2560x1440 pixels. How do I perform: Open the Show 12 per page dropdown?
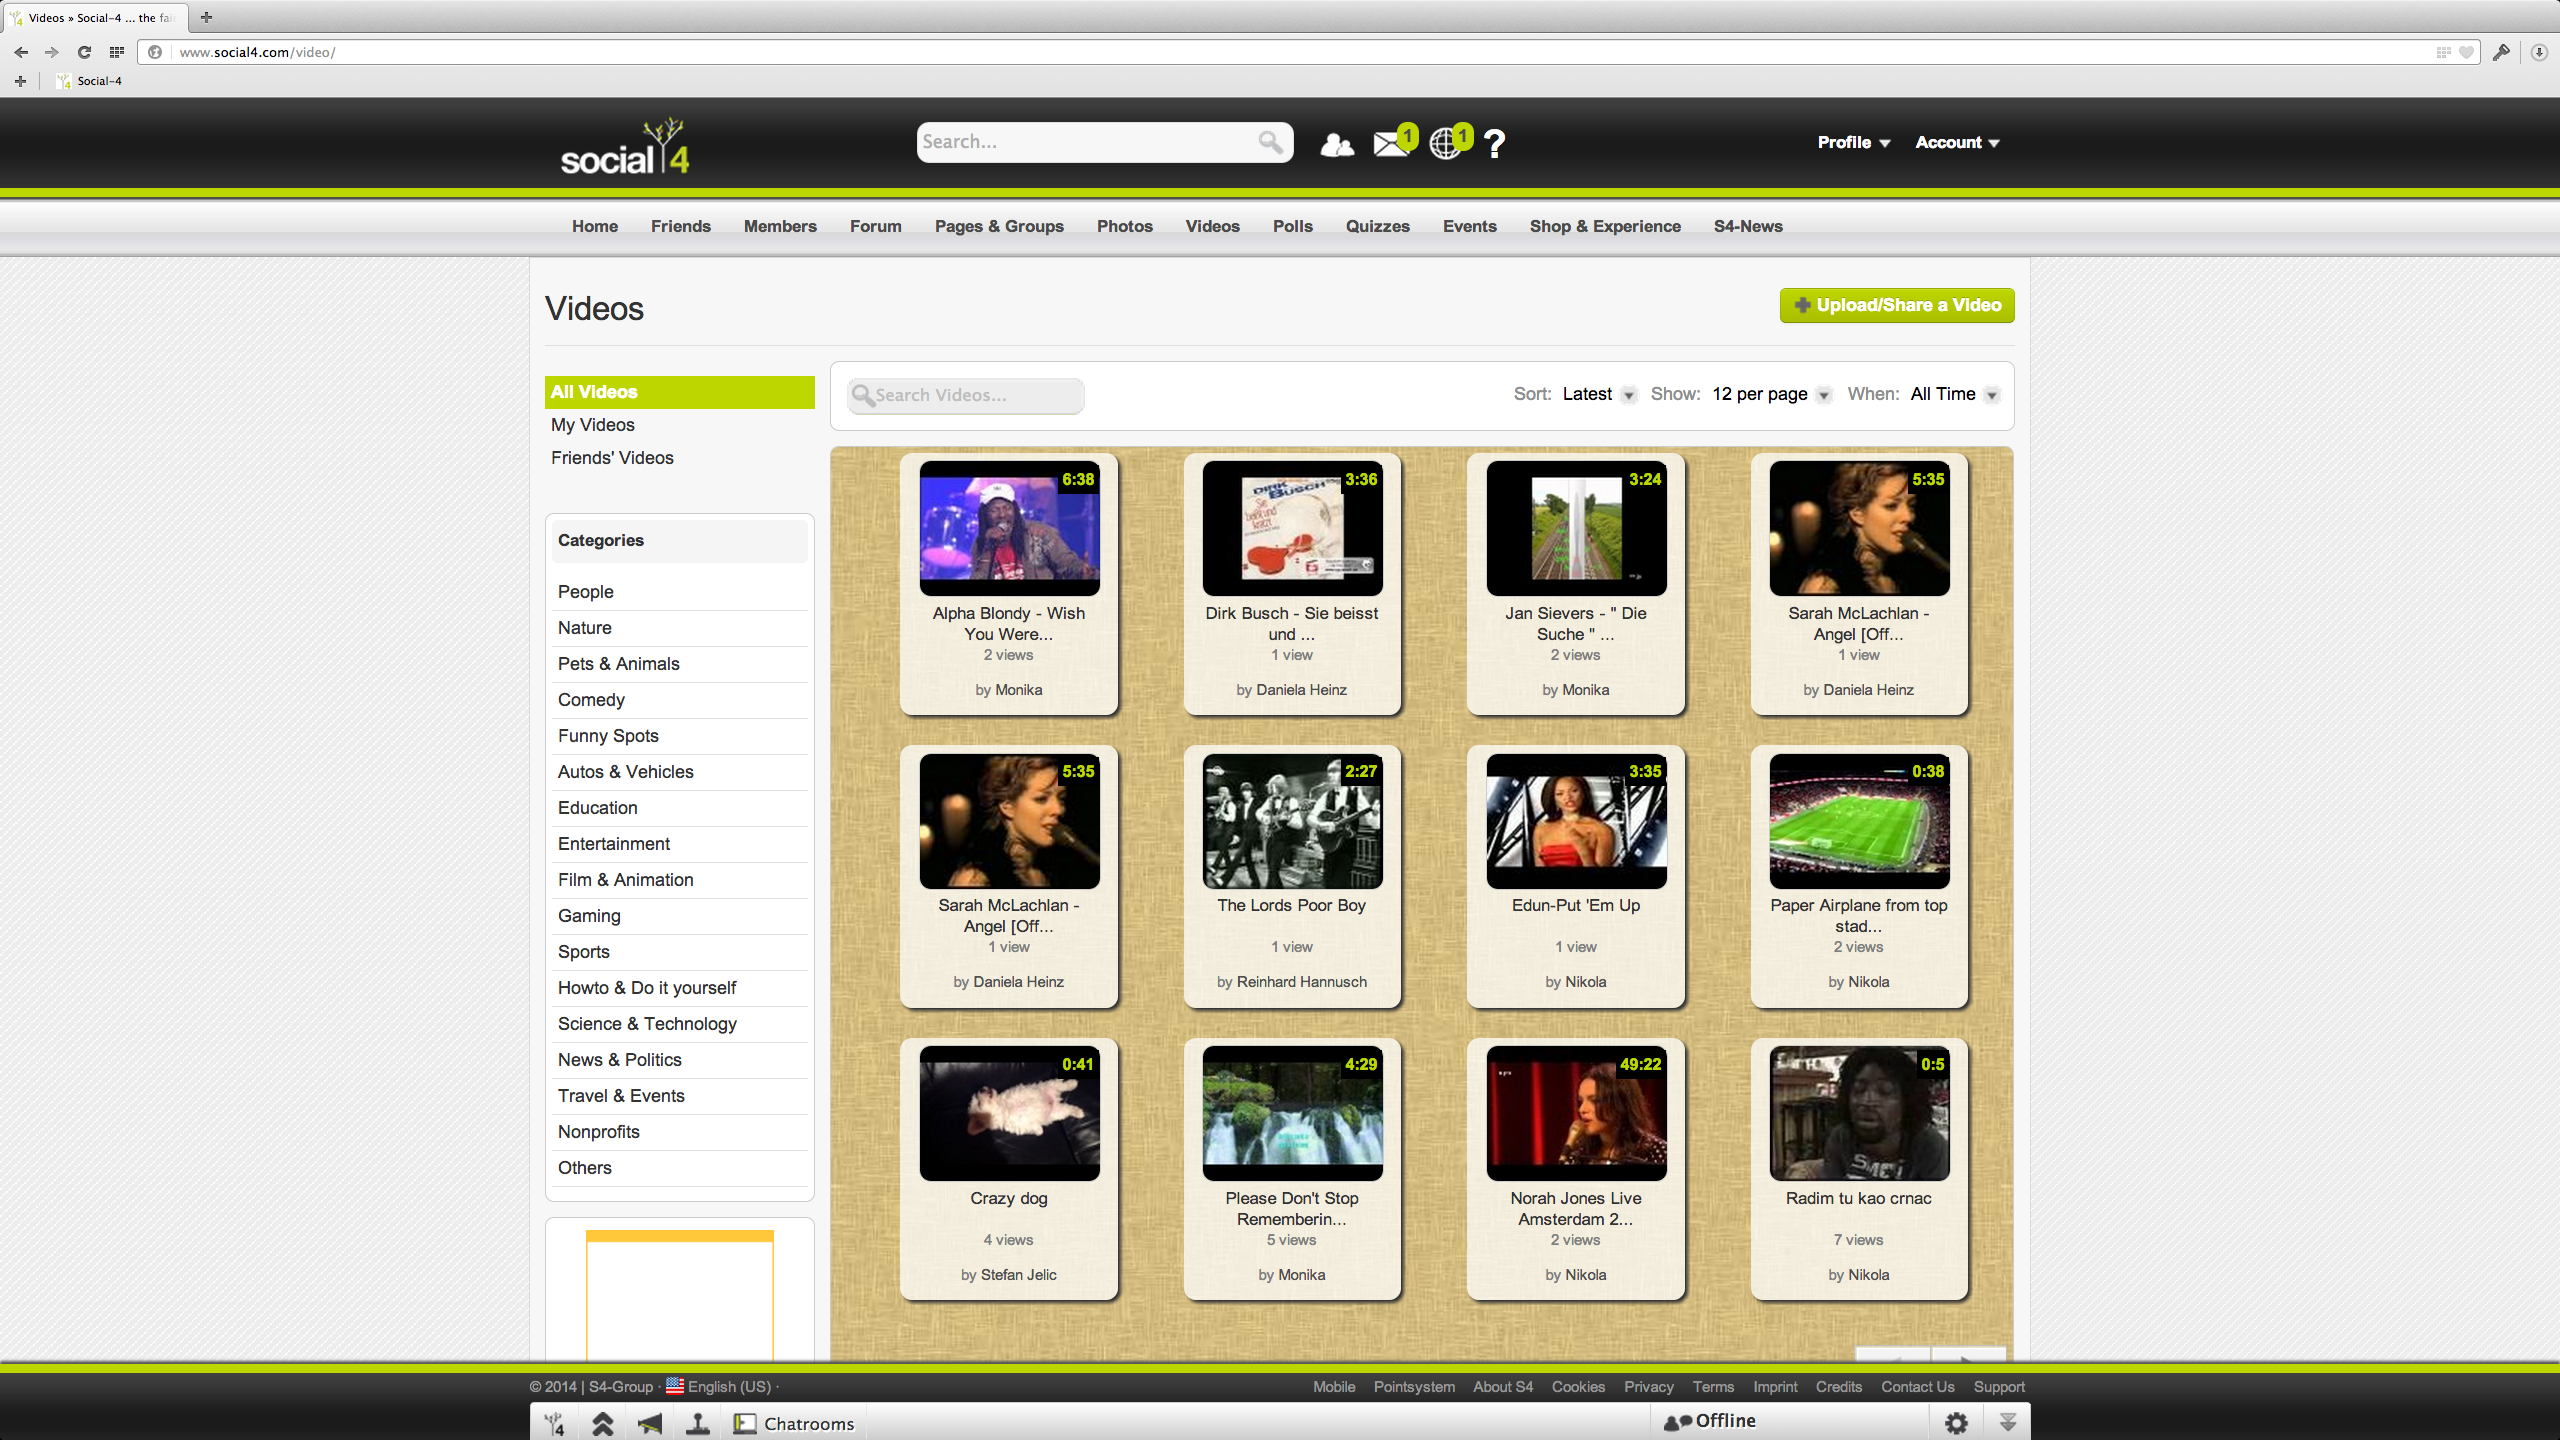(x=1771, y=394)
